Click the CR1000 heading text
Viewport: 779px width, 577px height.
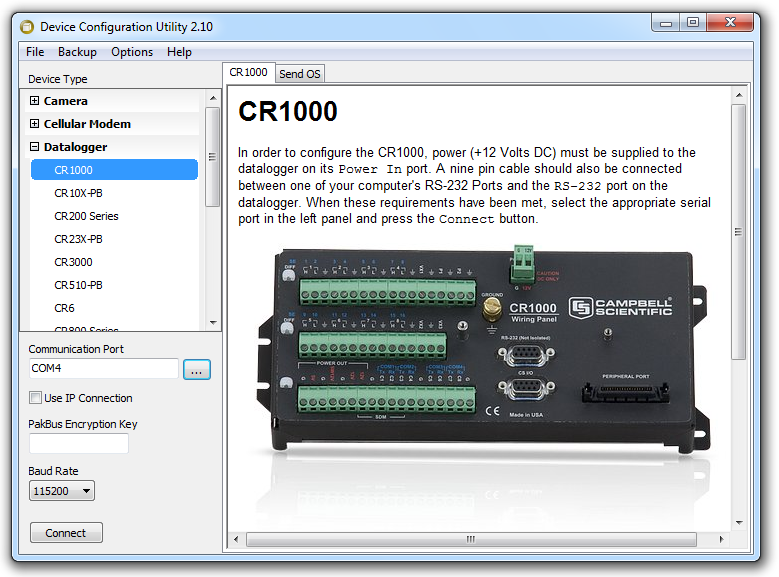(288, 111)
